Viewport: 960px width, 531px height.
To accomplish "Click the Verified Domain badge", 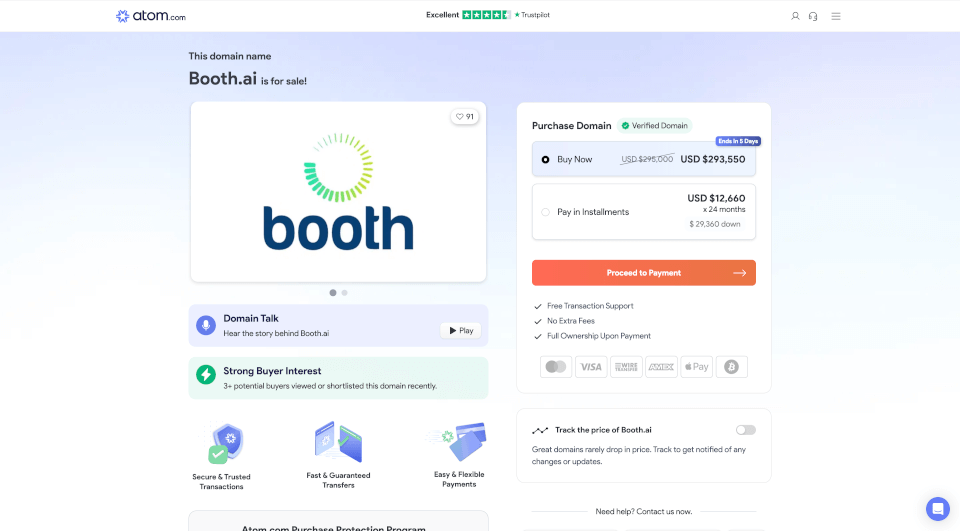I will click(654, 126).
